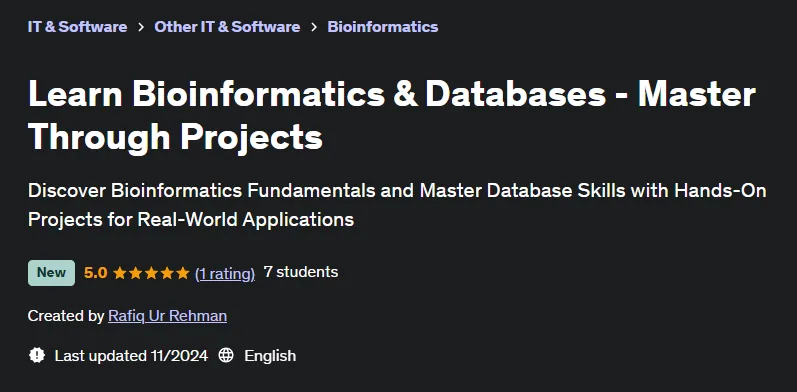Open the Other IT & Software breadcrumb
Viewport: 797px width, 392px height.
(227, 26)
